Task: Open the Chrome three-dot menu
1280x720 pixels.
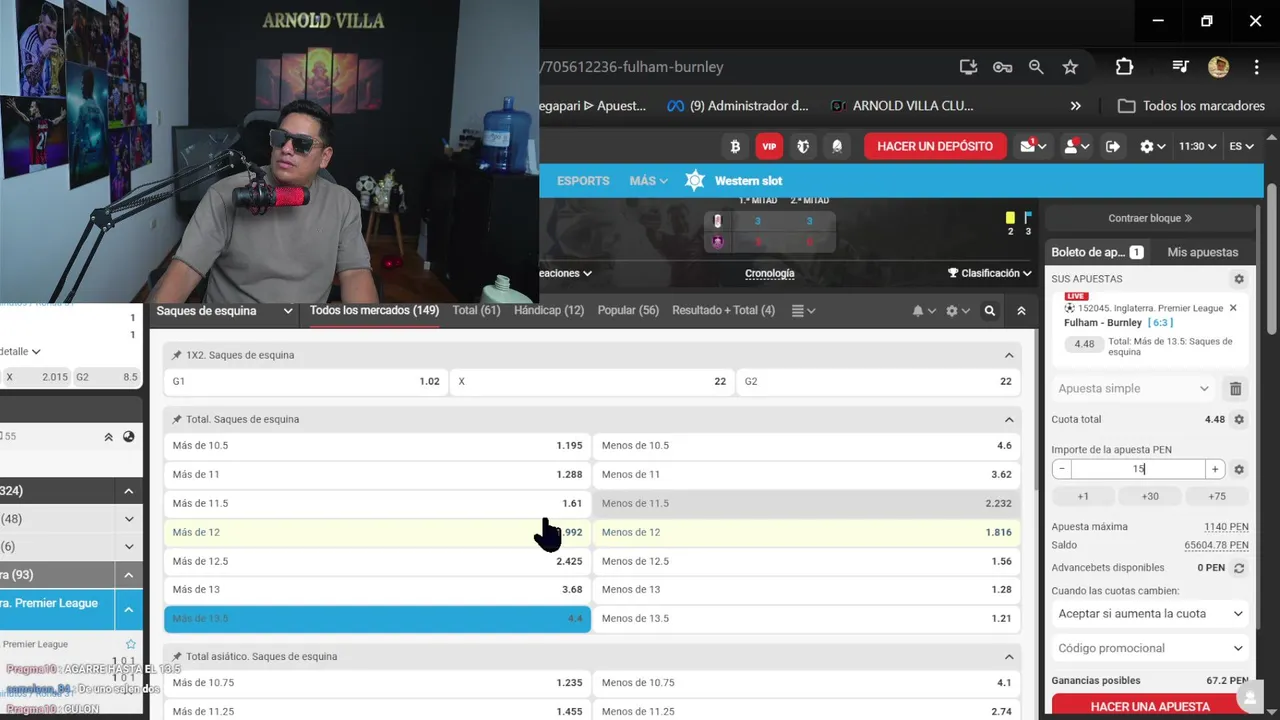Action: [1256, 67]
